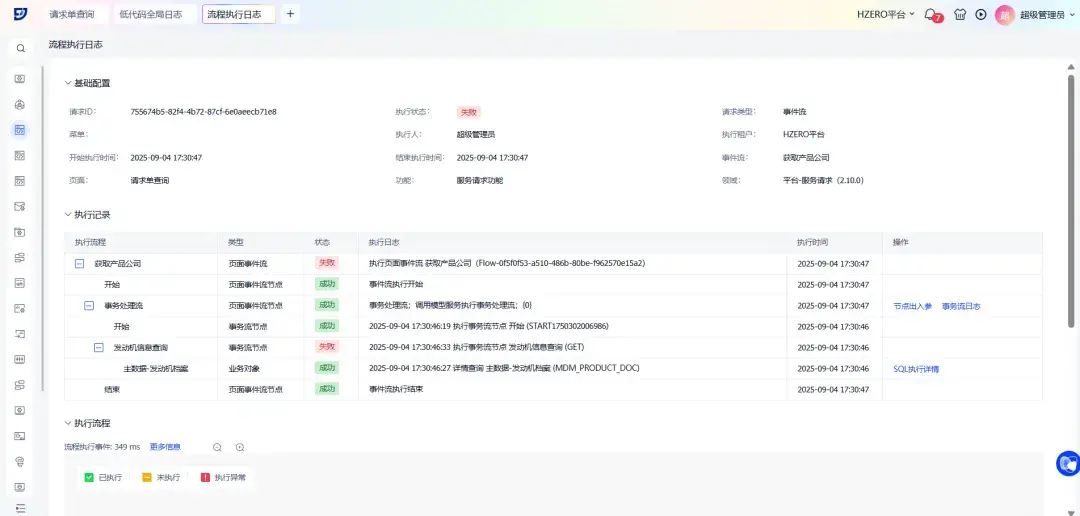Click the request ID 755674b5-82f4-4b72-87cf-6e0aeecb71e8
The image size is (1080, 516).
tap(203, 112)
